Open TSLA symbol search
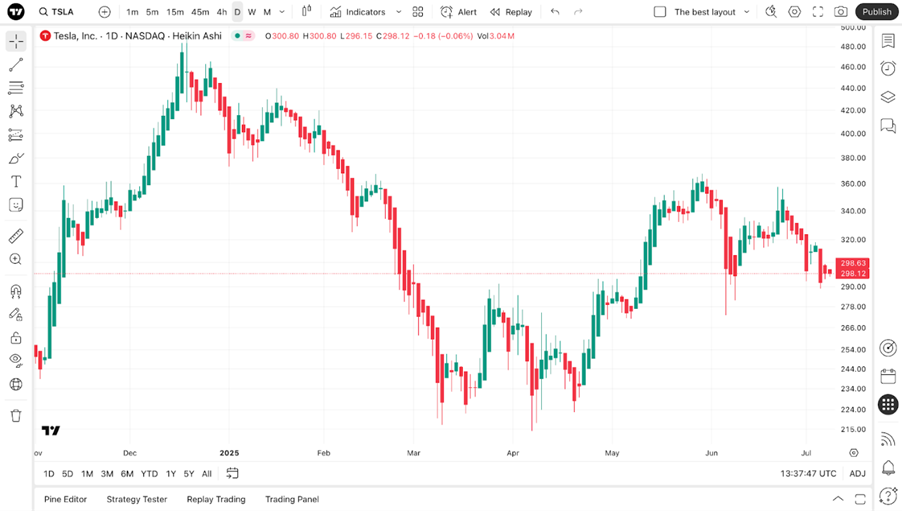 click(56, 12)
